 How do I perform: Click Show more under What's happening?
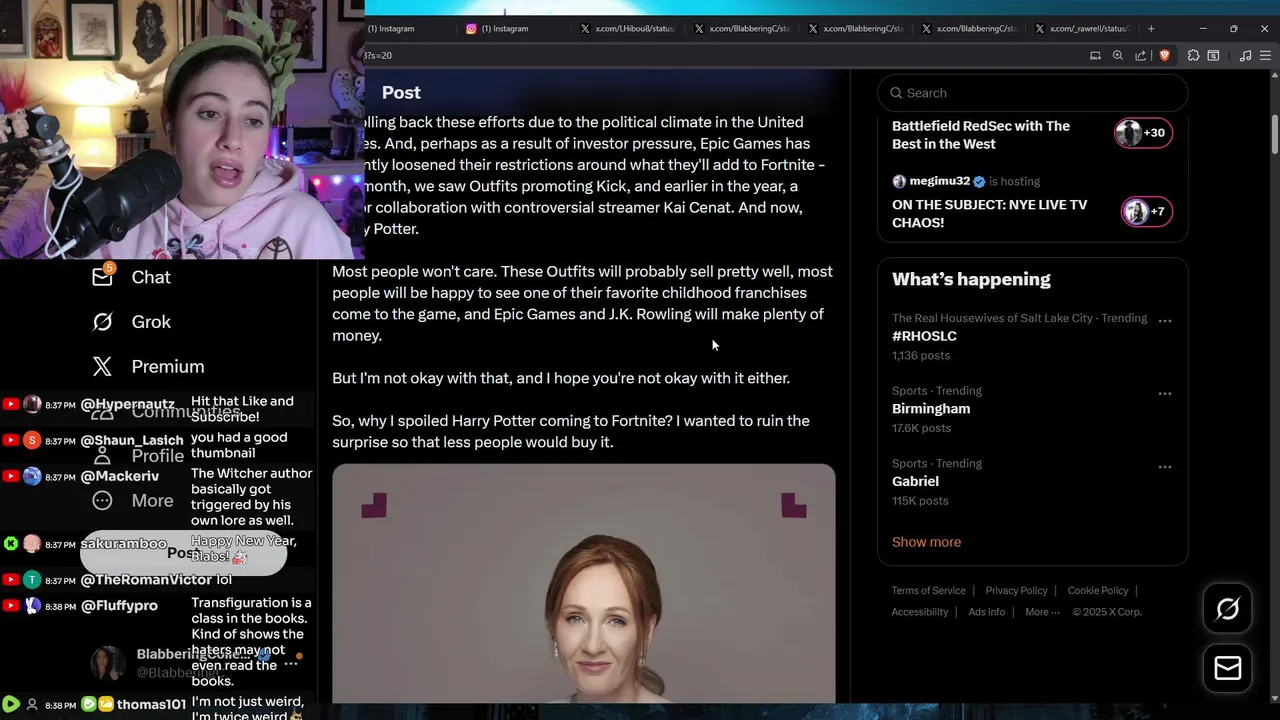pyautogui.click(x=926, y=542)
